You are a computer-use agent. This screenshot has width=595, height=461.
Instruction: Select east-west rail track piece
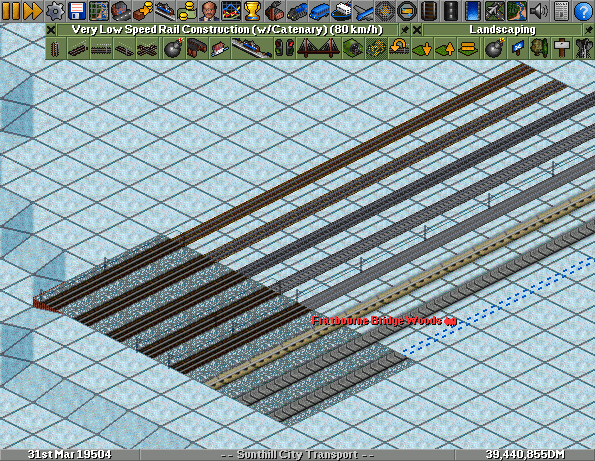click(x=101, y=48)
